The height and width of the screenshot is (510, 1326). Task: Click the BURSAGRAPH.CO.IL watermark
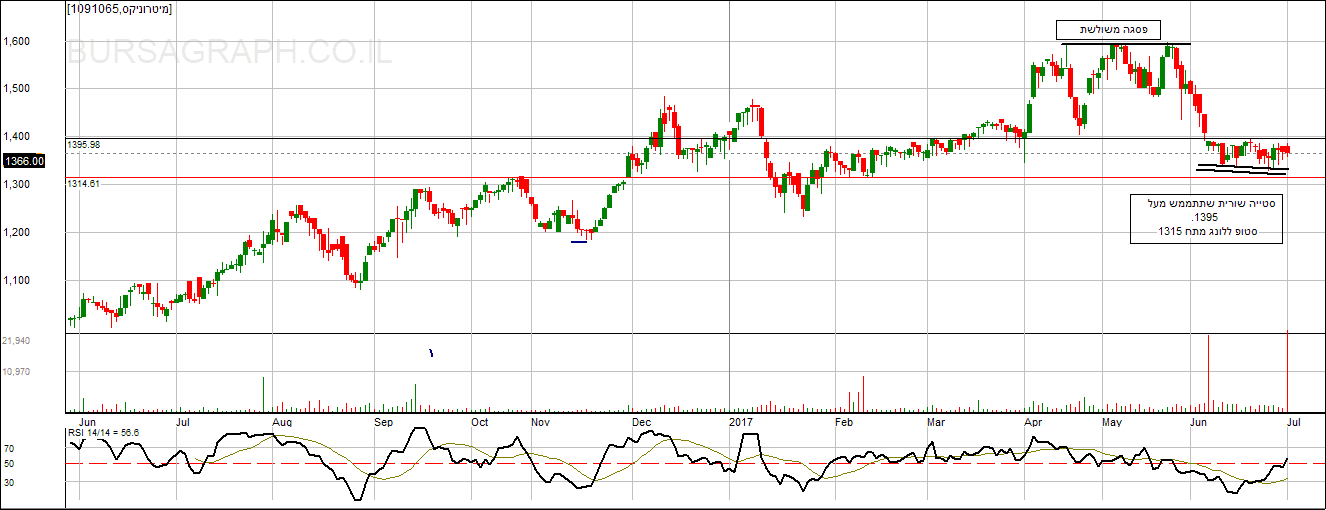pos(229,52)
